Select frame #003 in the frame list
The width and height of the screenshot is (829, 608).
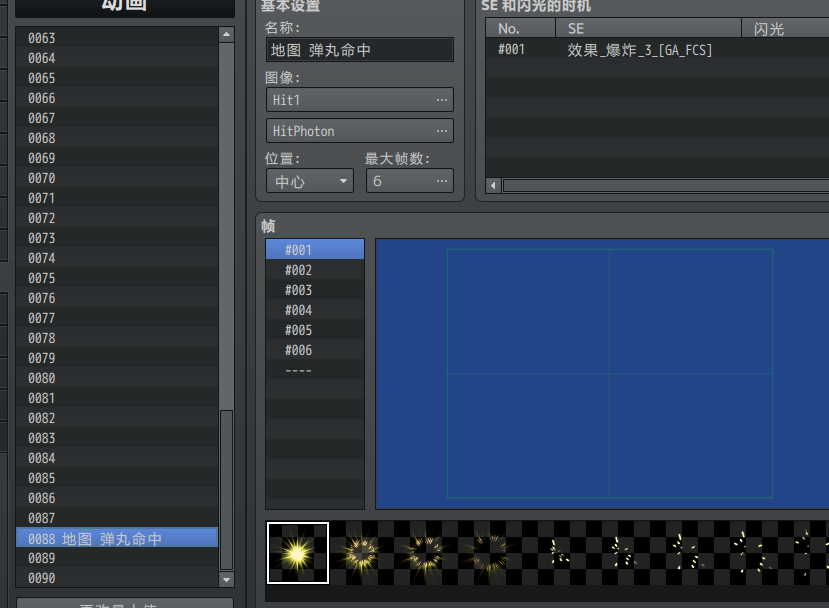(314, 290)
